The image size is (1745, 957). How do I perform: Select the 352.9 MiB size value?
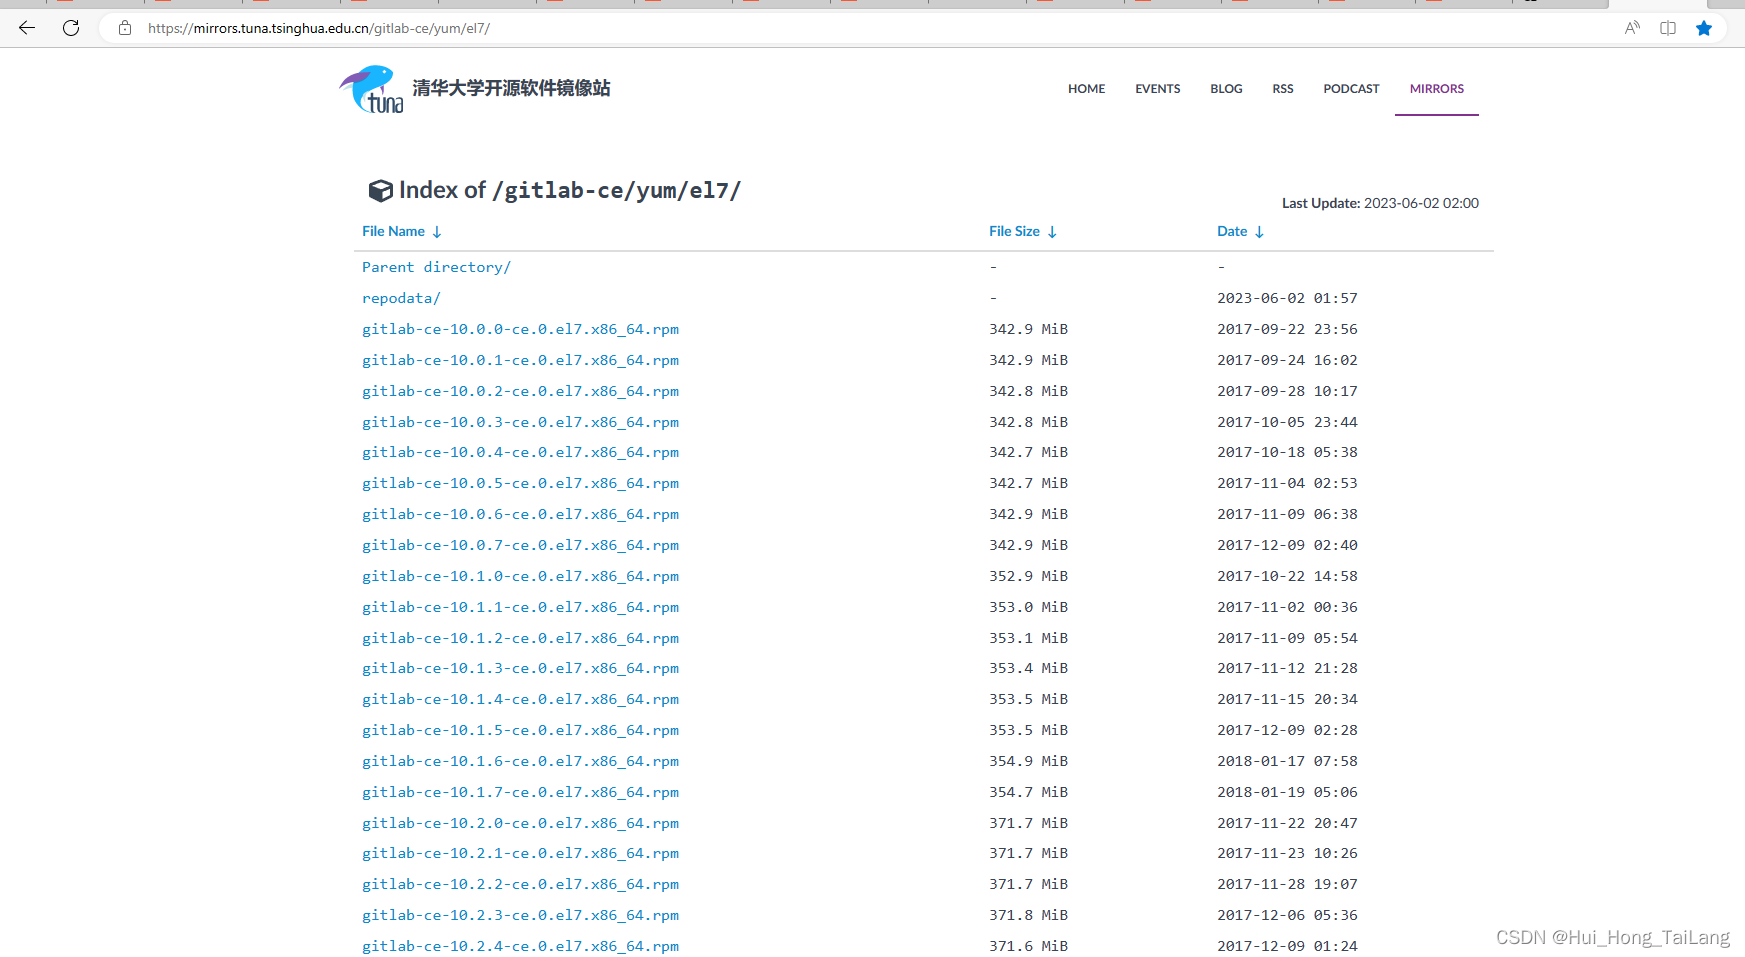(1028, 576)
